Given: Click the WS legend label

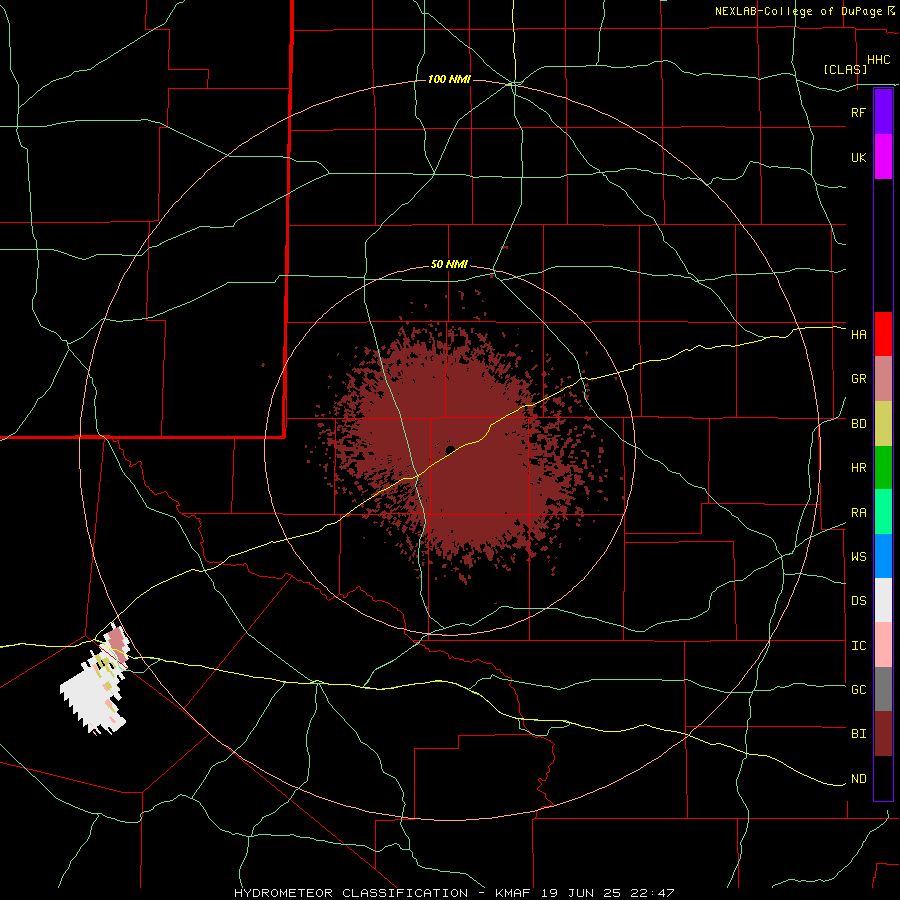Looking at the screenshot, I should click(858, 557).
